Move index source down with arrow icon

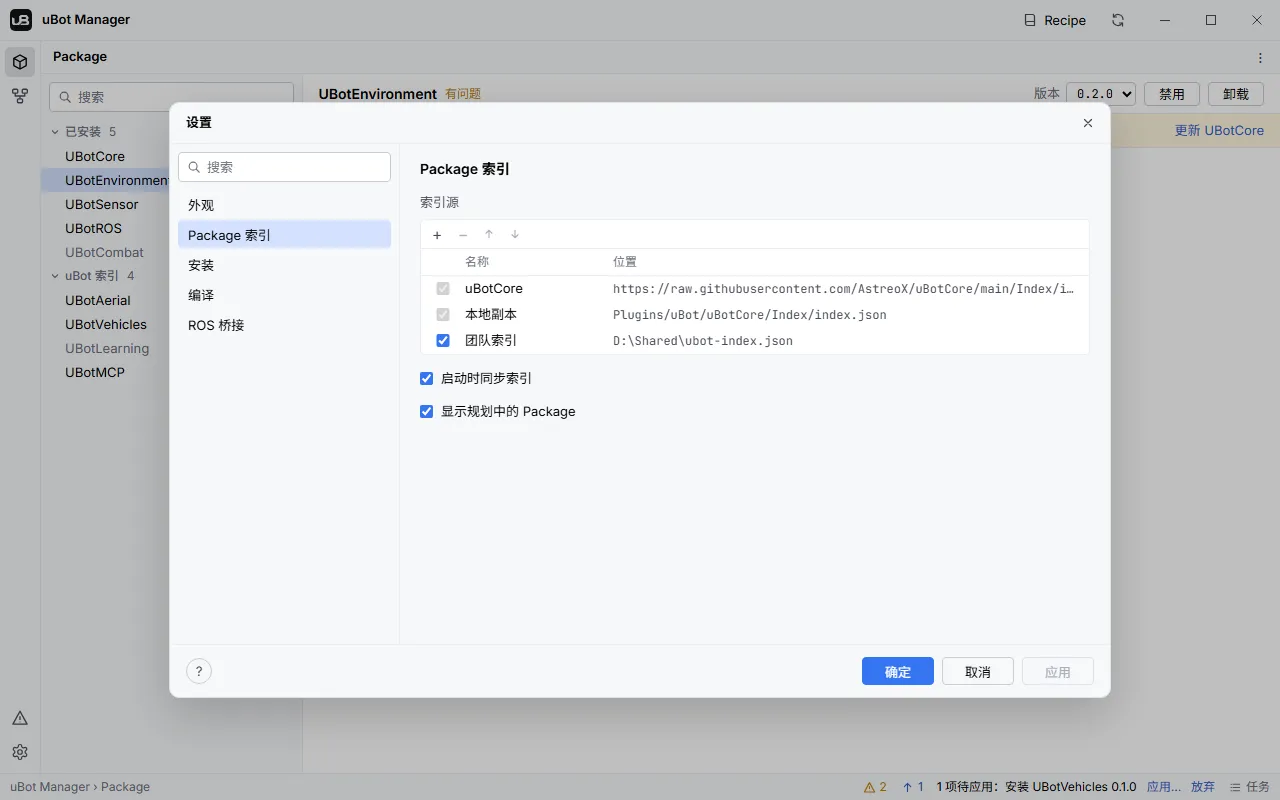(x=515, y=235)
